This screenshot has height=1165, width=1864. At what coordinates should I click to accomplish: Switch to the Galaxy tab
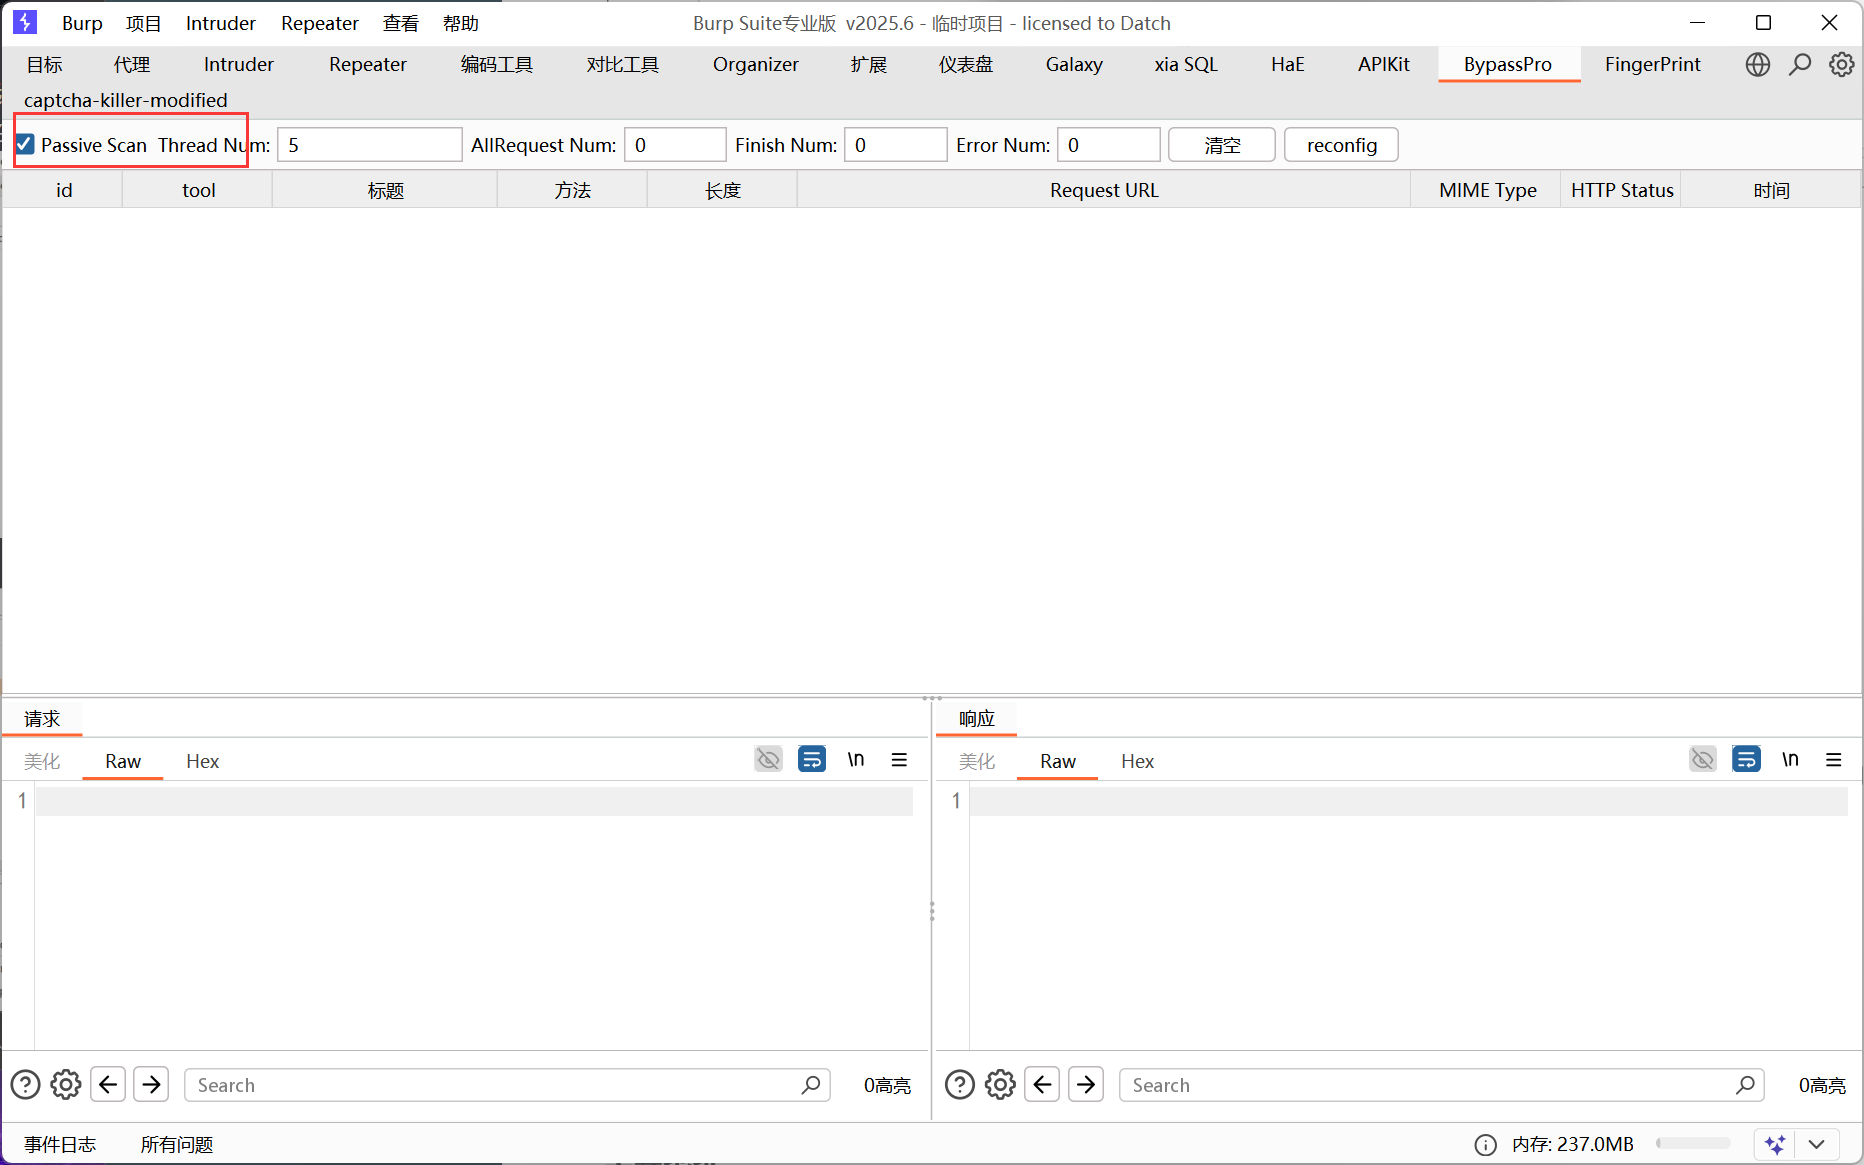point(1074,65)
